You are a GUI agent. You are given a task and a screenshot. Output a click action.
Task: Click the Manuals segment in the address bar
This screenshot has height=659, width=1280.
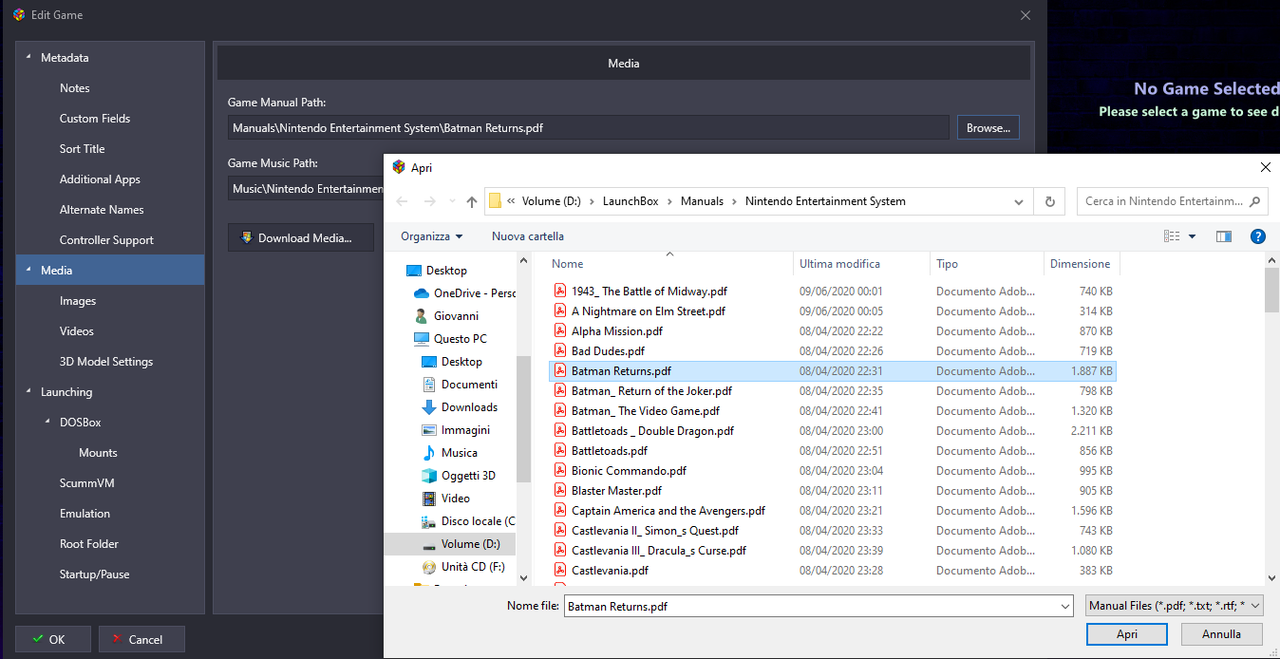pos(702,201)
